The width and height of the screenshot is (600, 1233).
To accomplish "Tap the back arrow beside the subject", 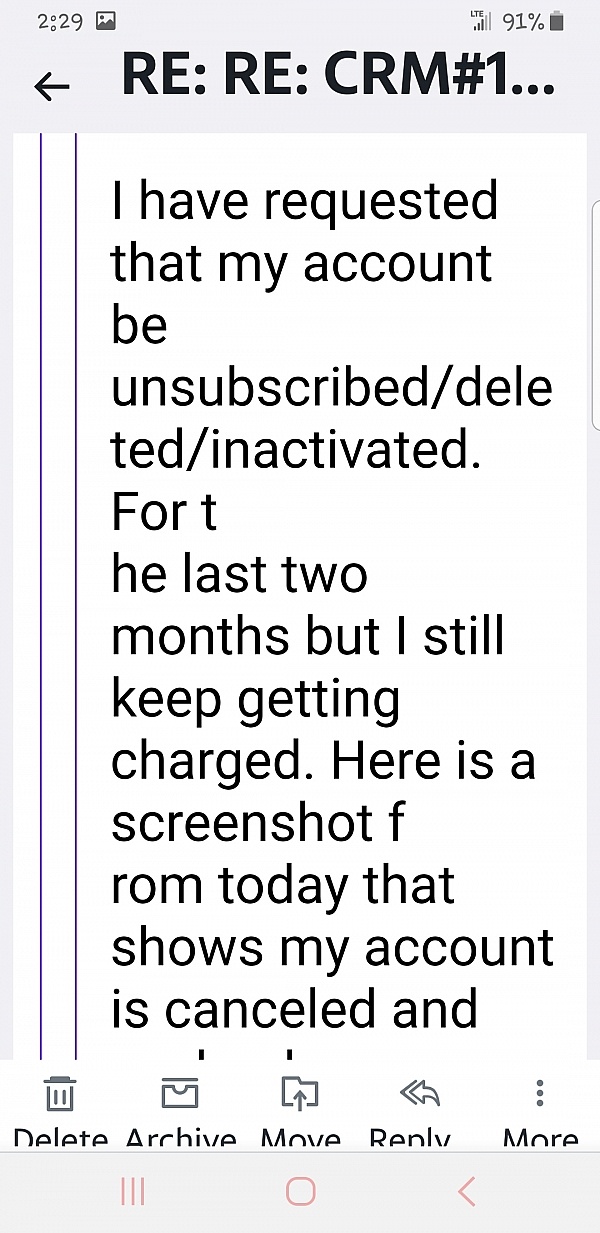I will (x=52, y=87).
